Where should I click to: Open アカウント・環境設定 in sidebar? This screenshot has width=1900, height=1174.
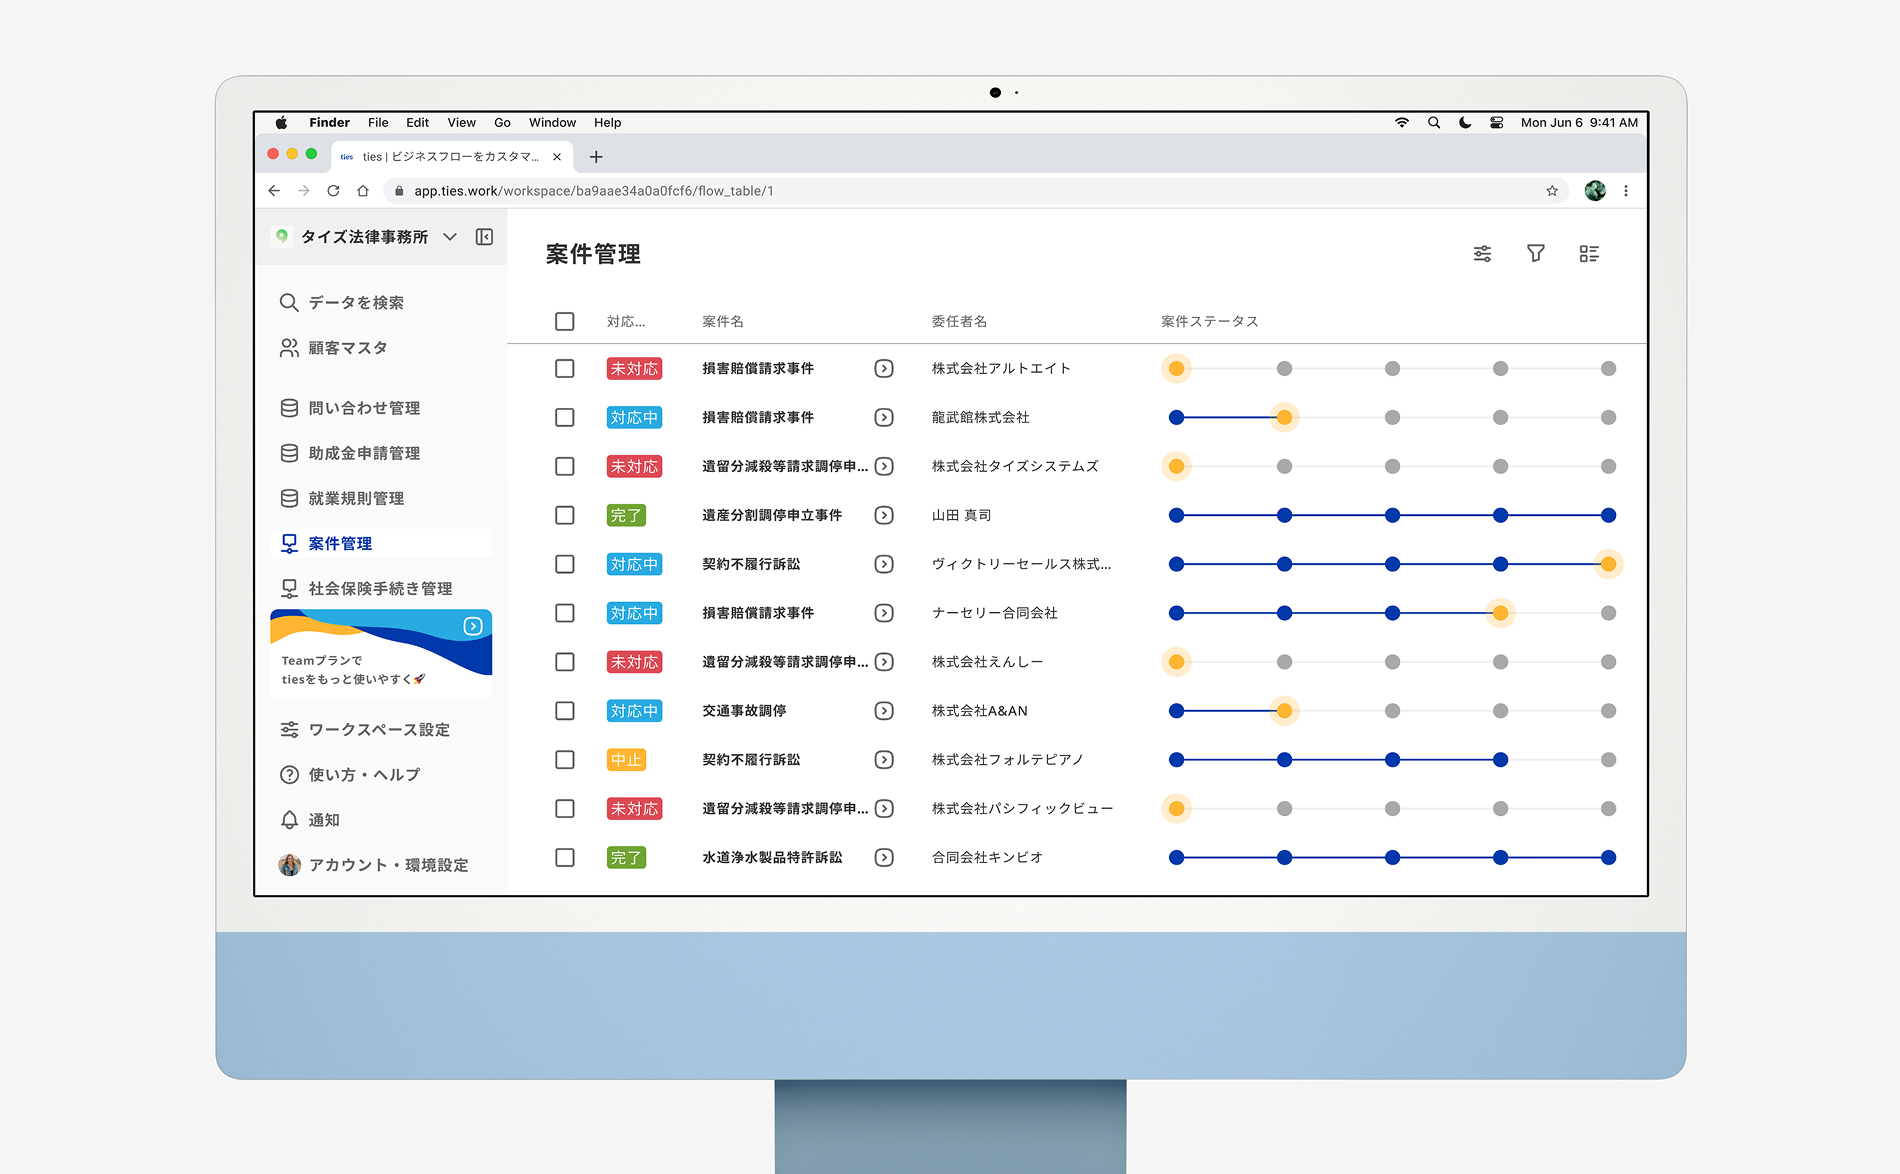[387, 865]
